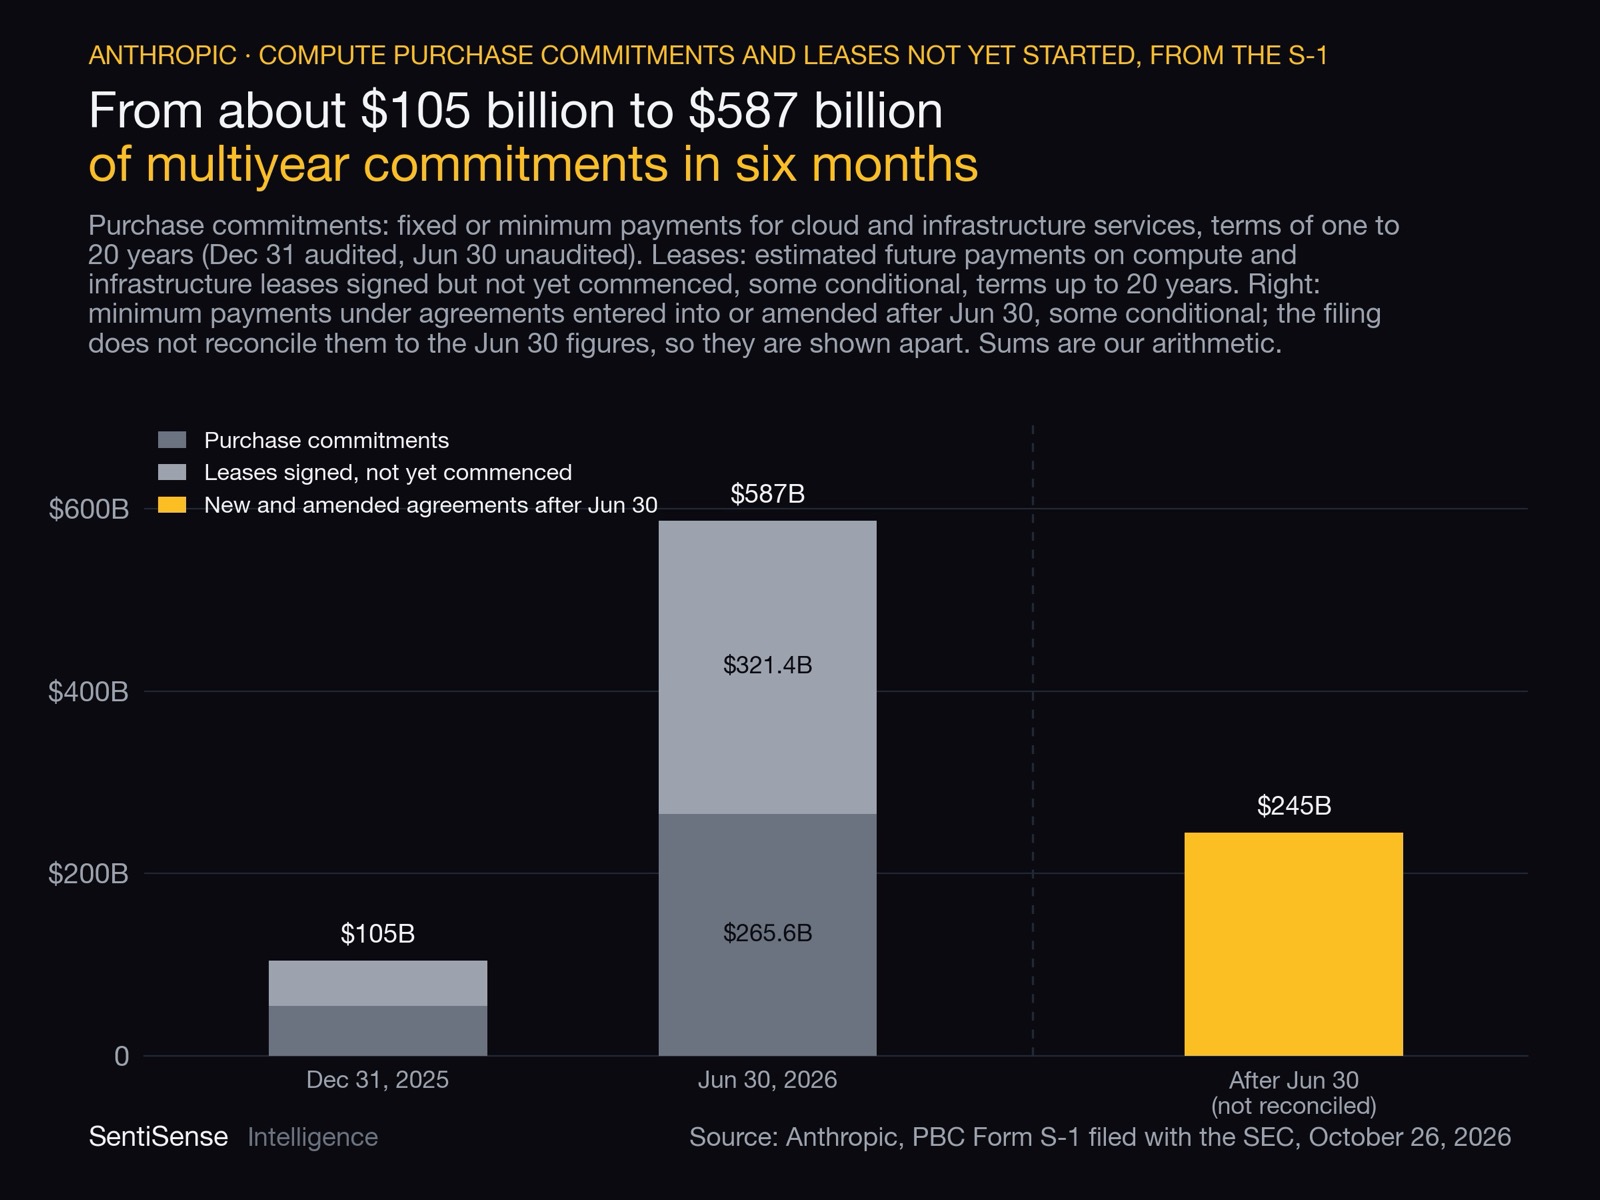Click the $600B y-axis tick label

89,509
